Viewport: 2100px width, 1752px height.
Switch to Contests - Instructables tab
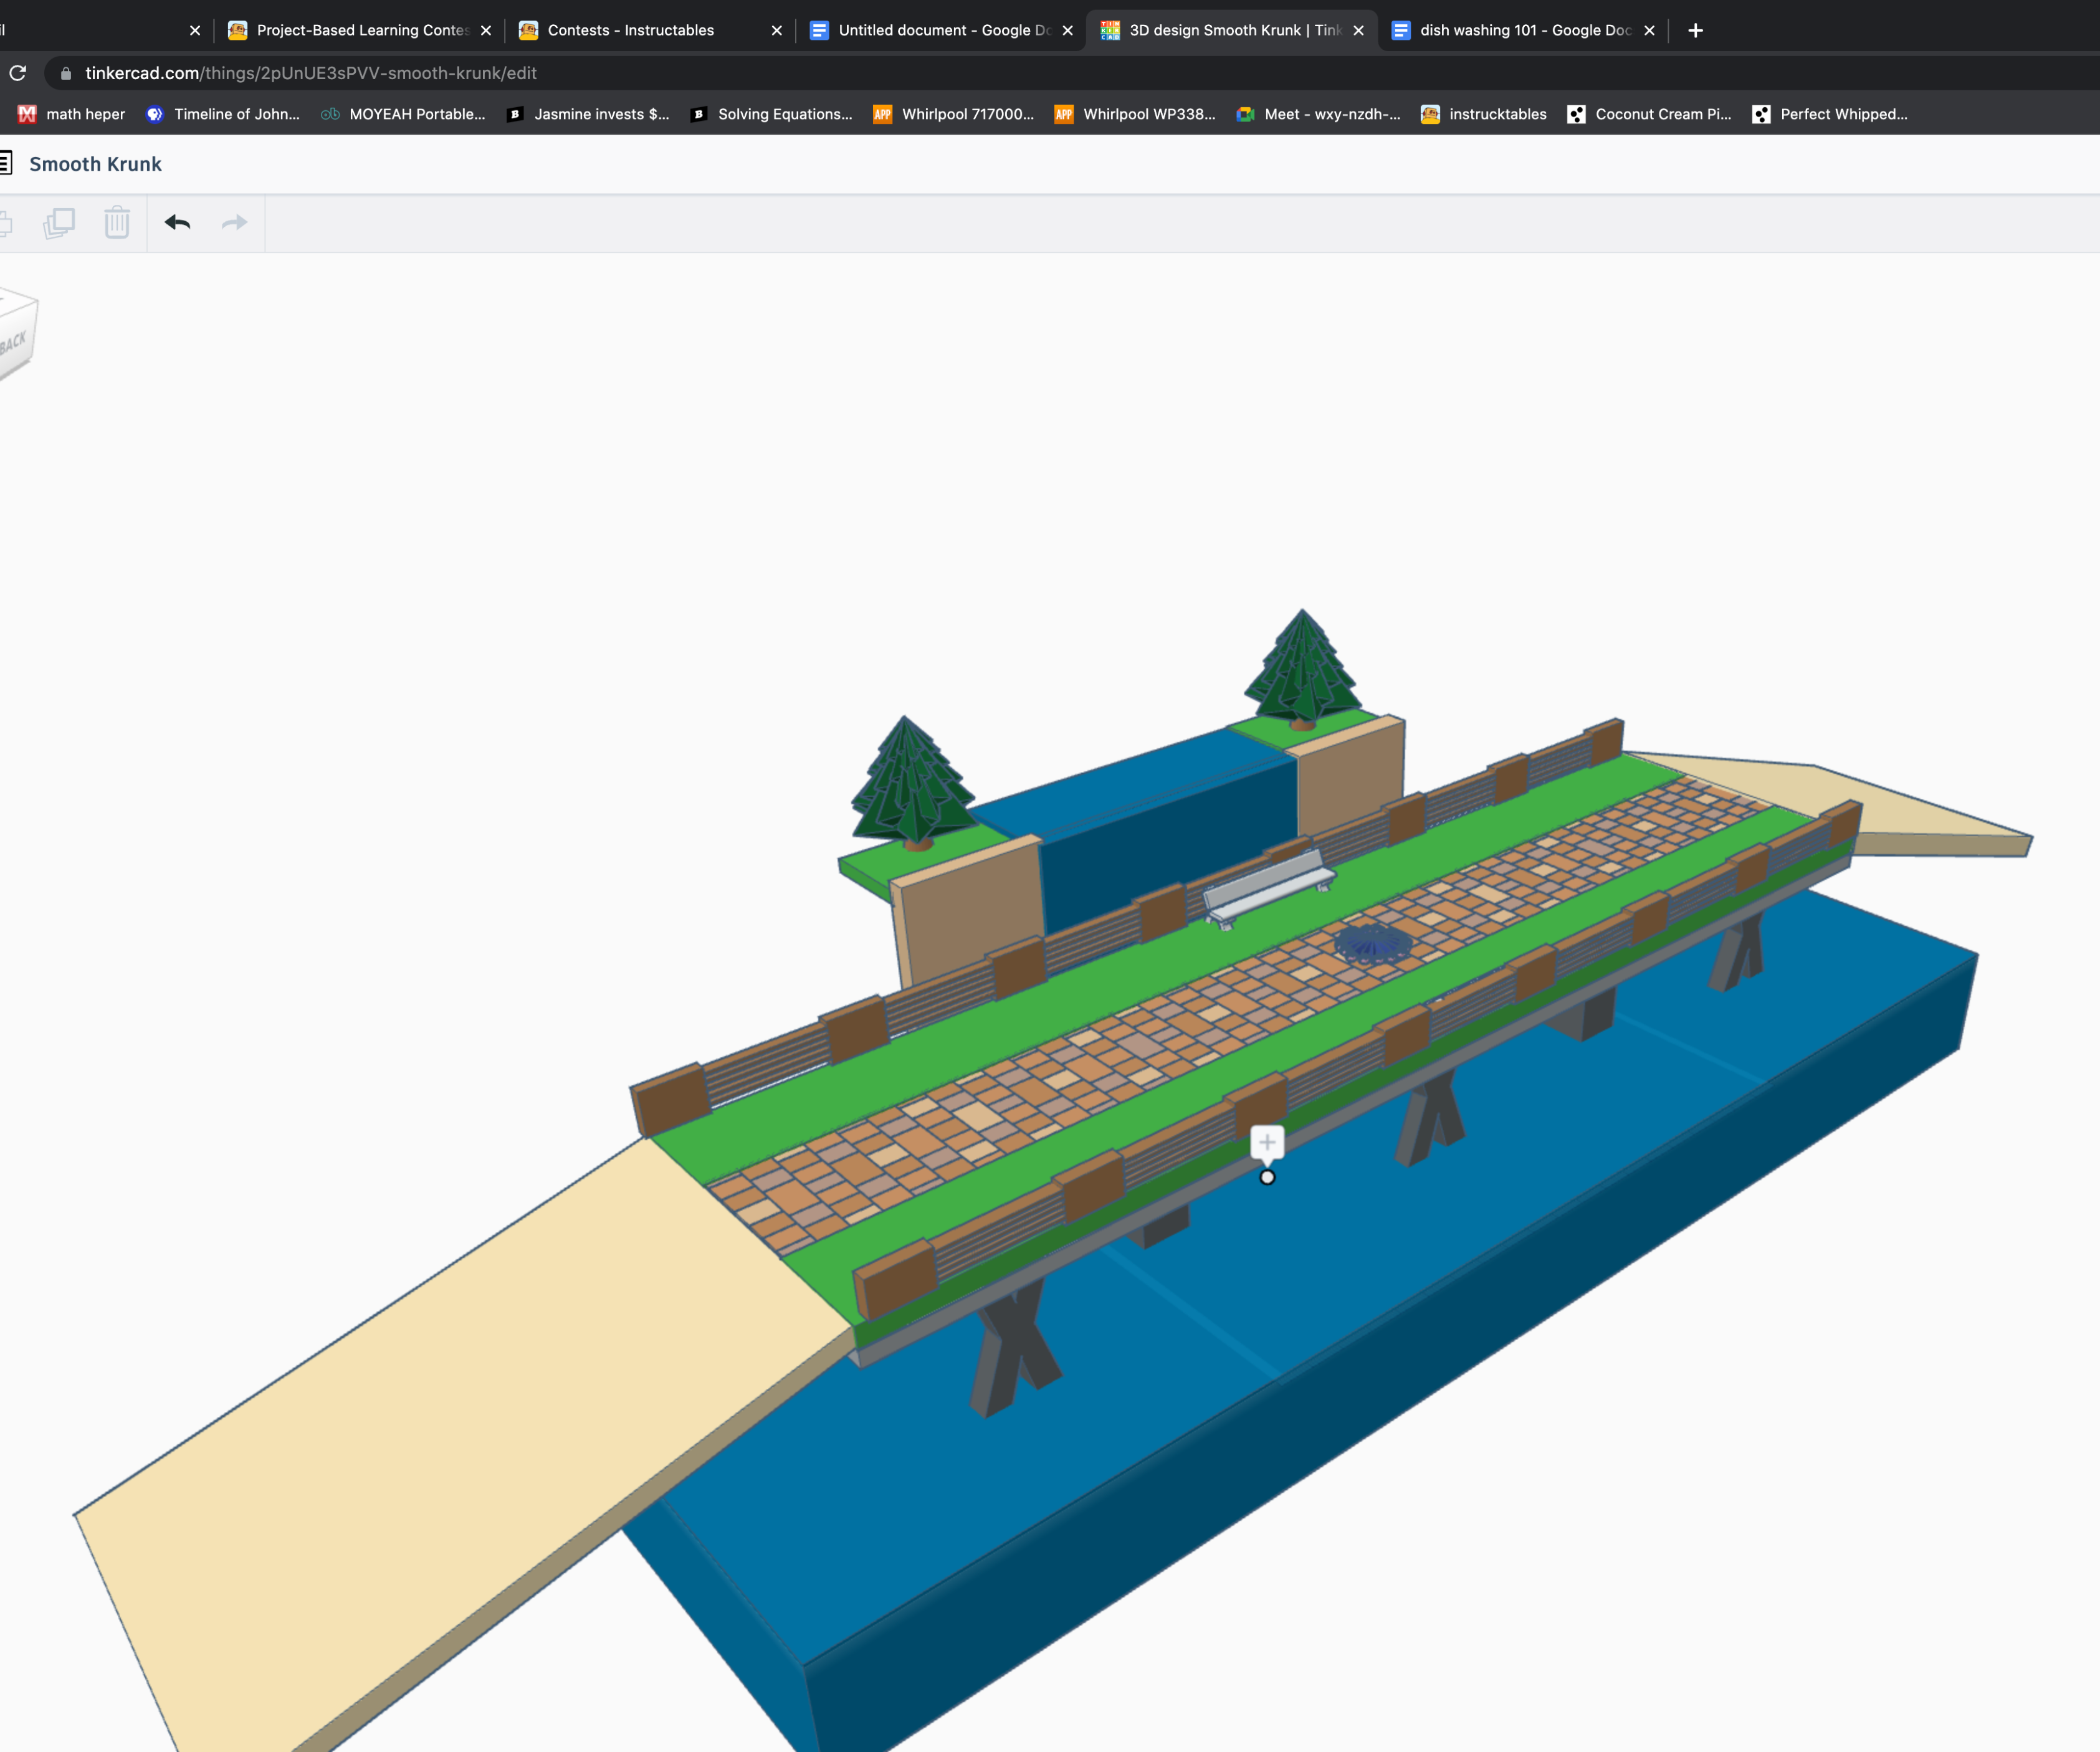tap(630, 30)
